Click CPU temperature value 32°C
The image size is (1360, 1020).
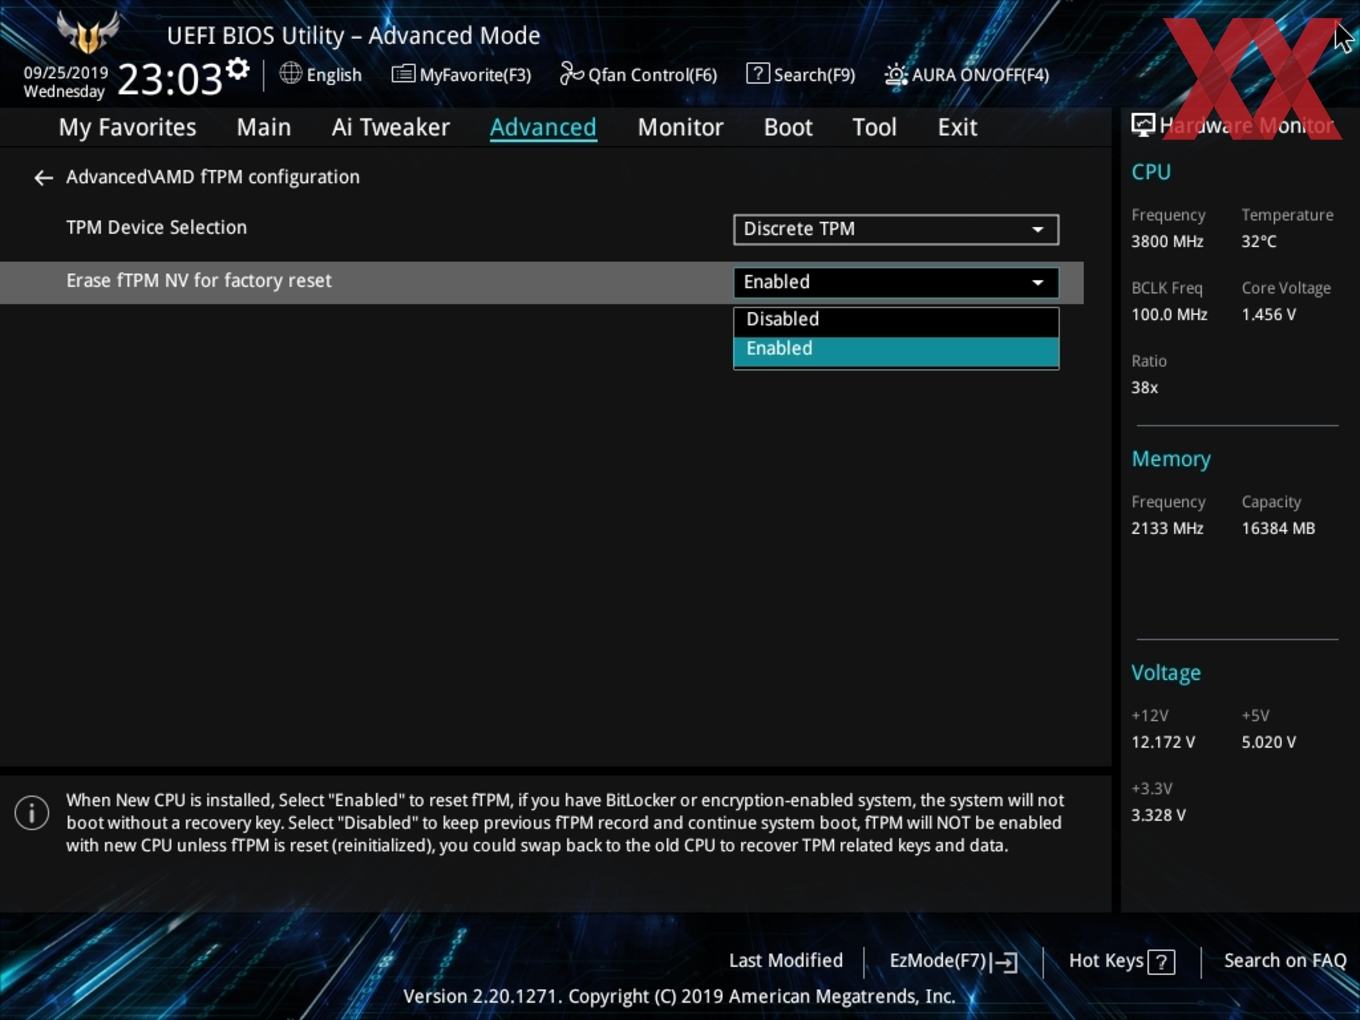pos(1259,242)
